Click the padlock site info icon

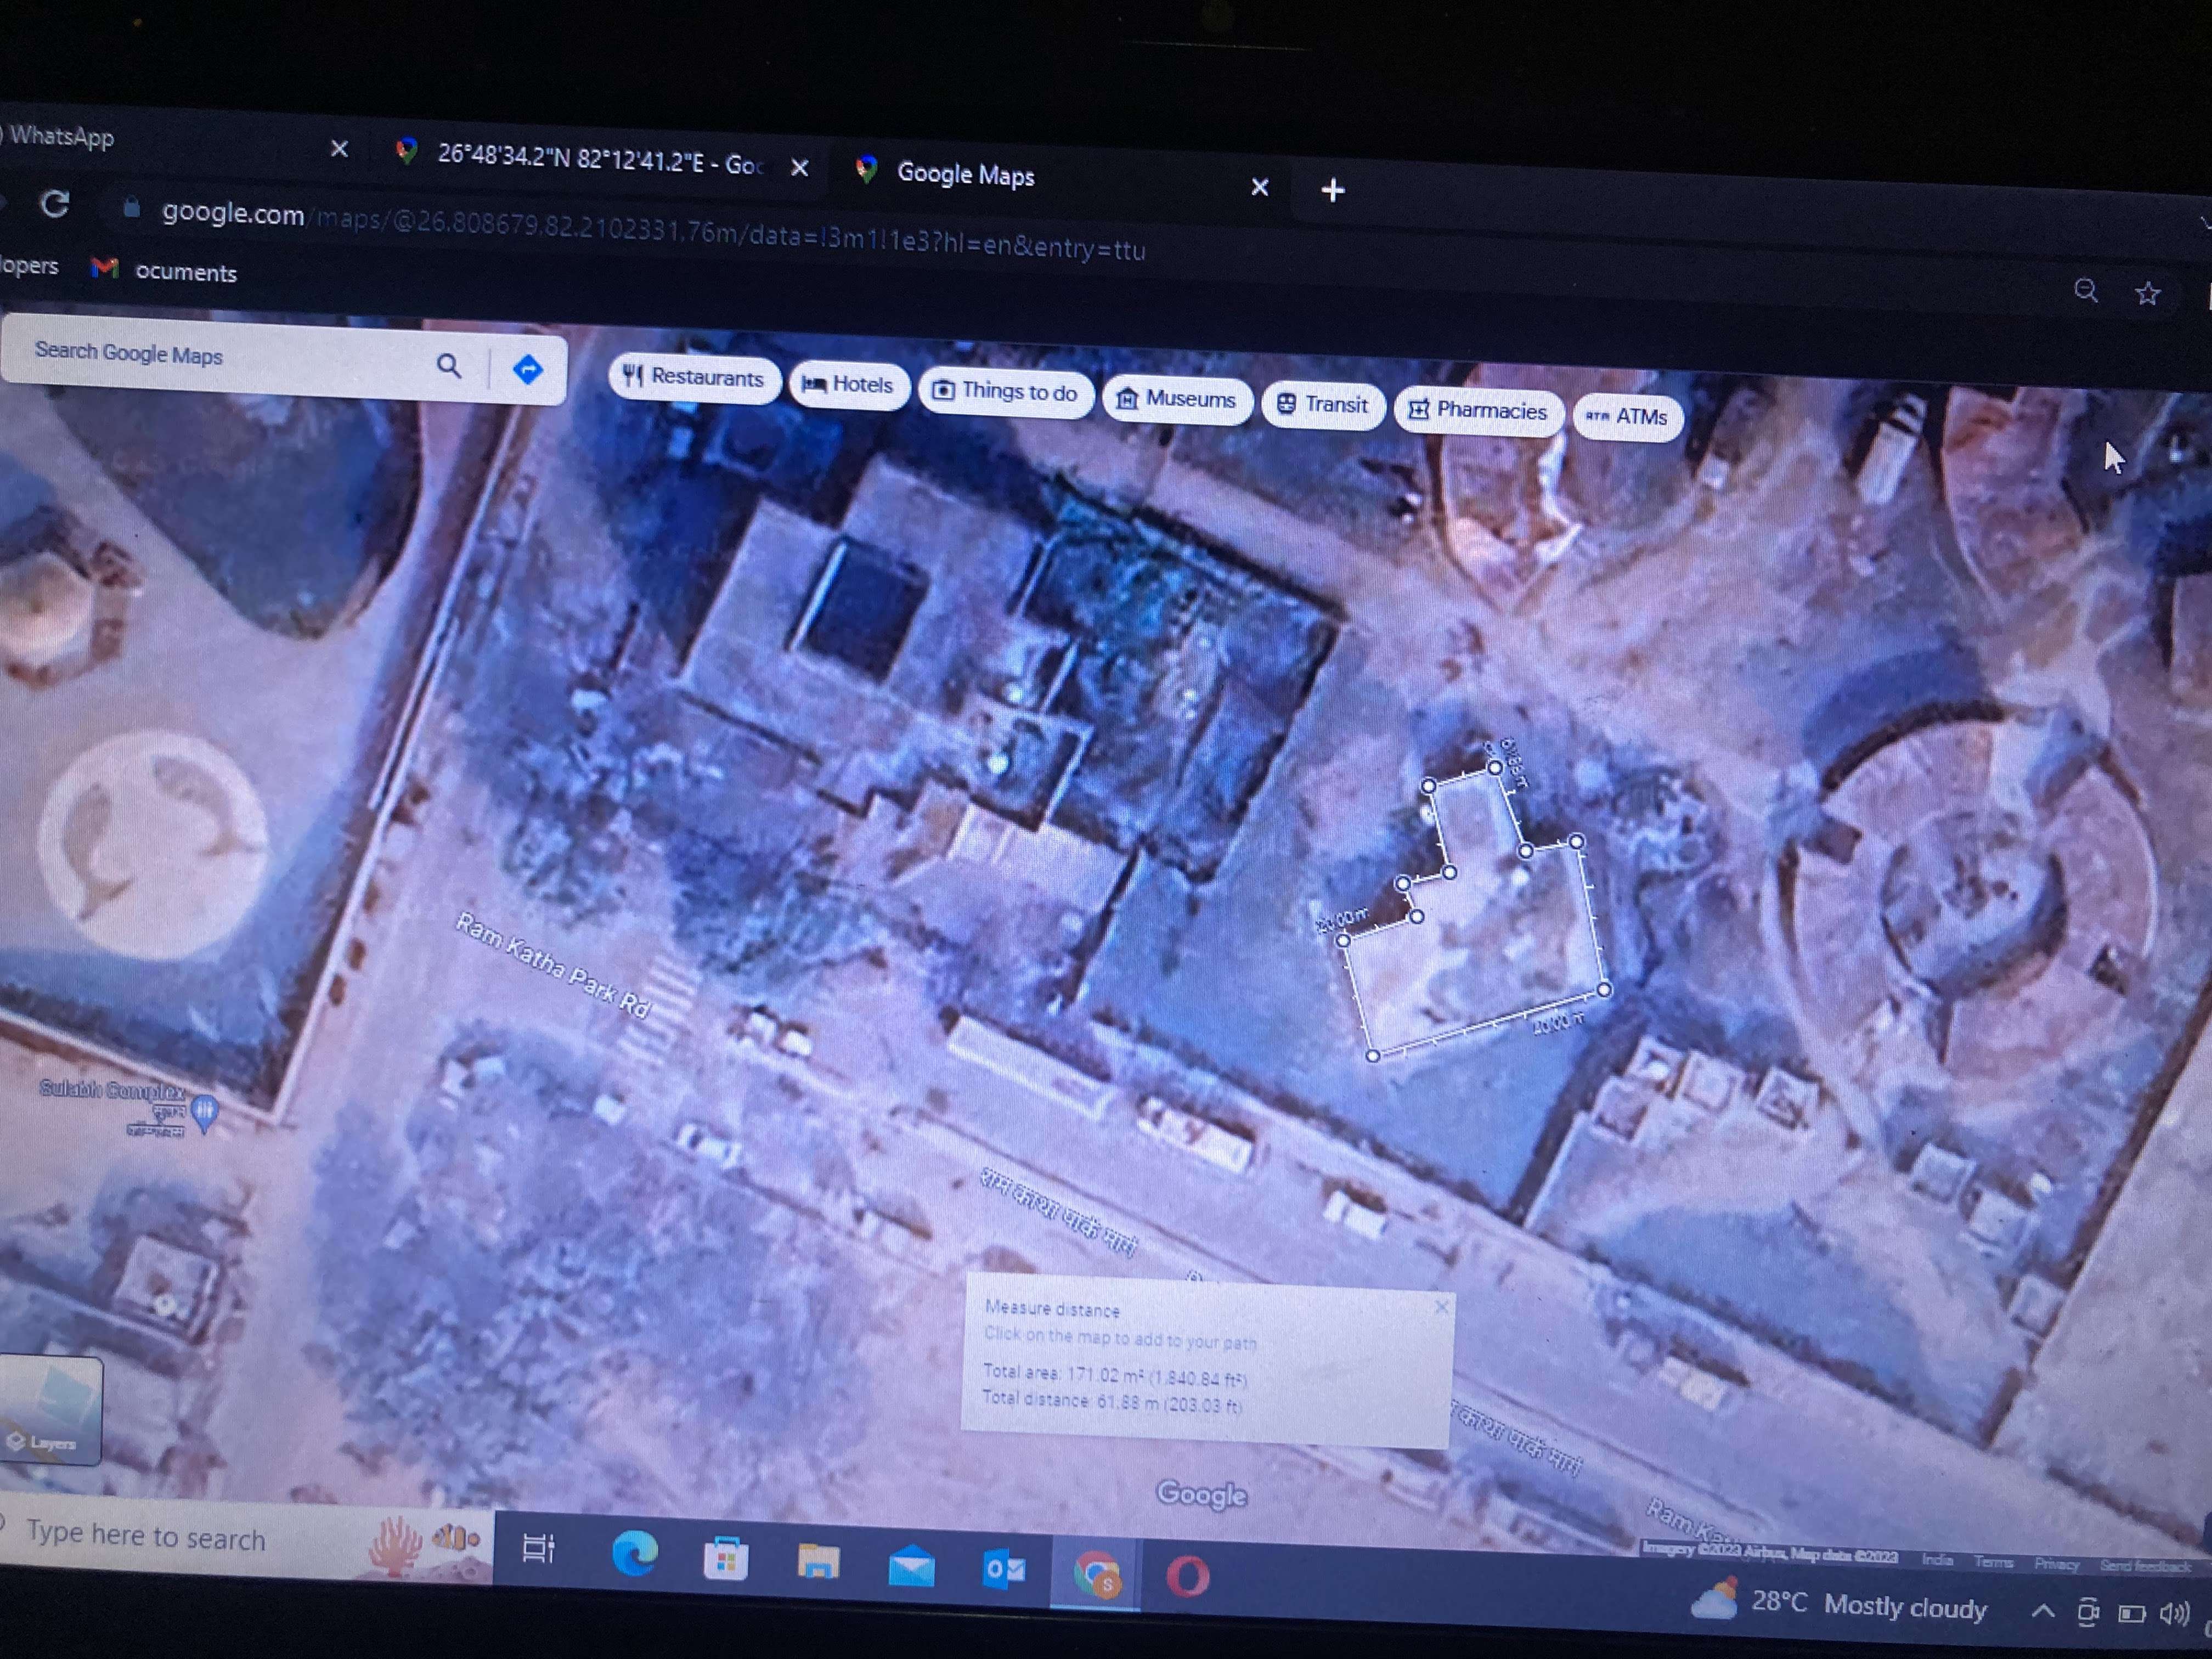(x=131, y=208)
